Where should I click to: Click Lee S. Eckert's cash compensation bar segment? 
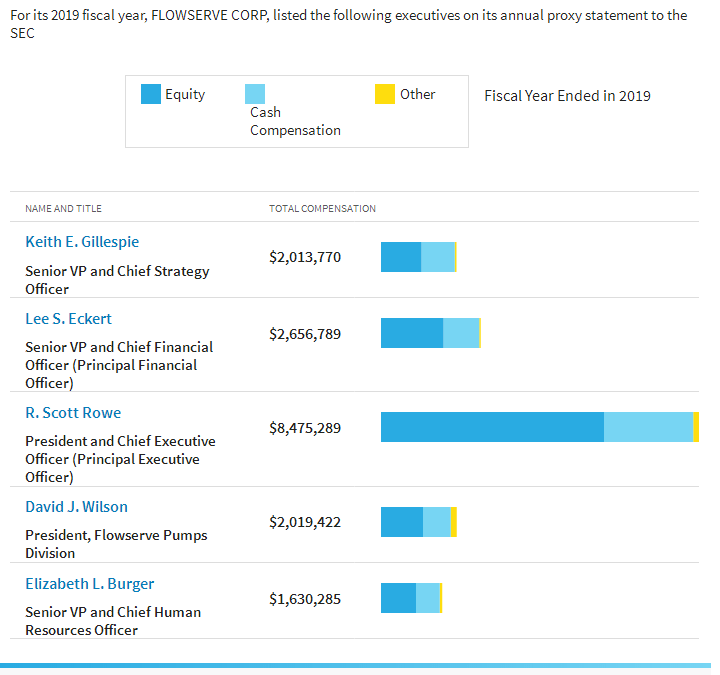tap(461, 333)
